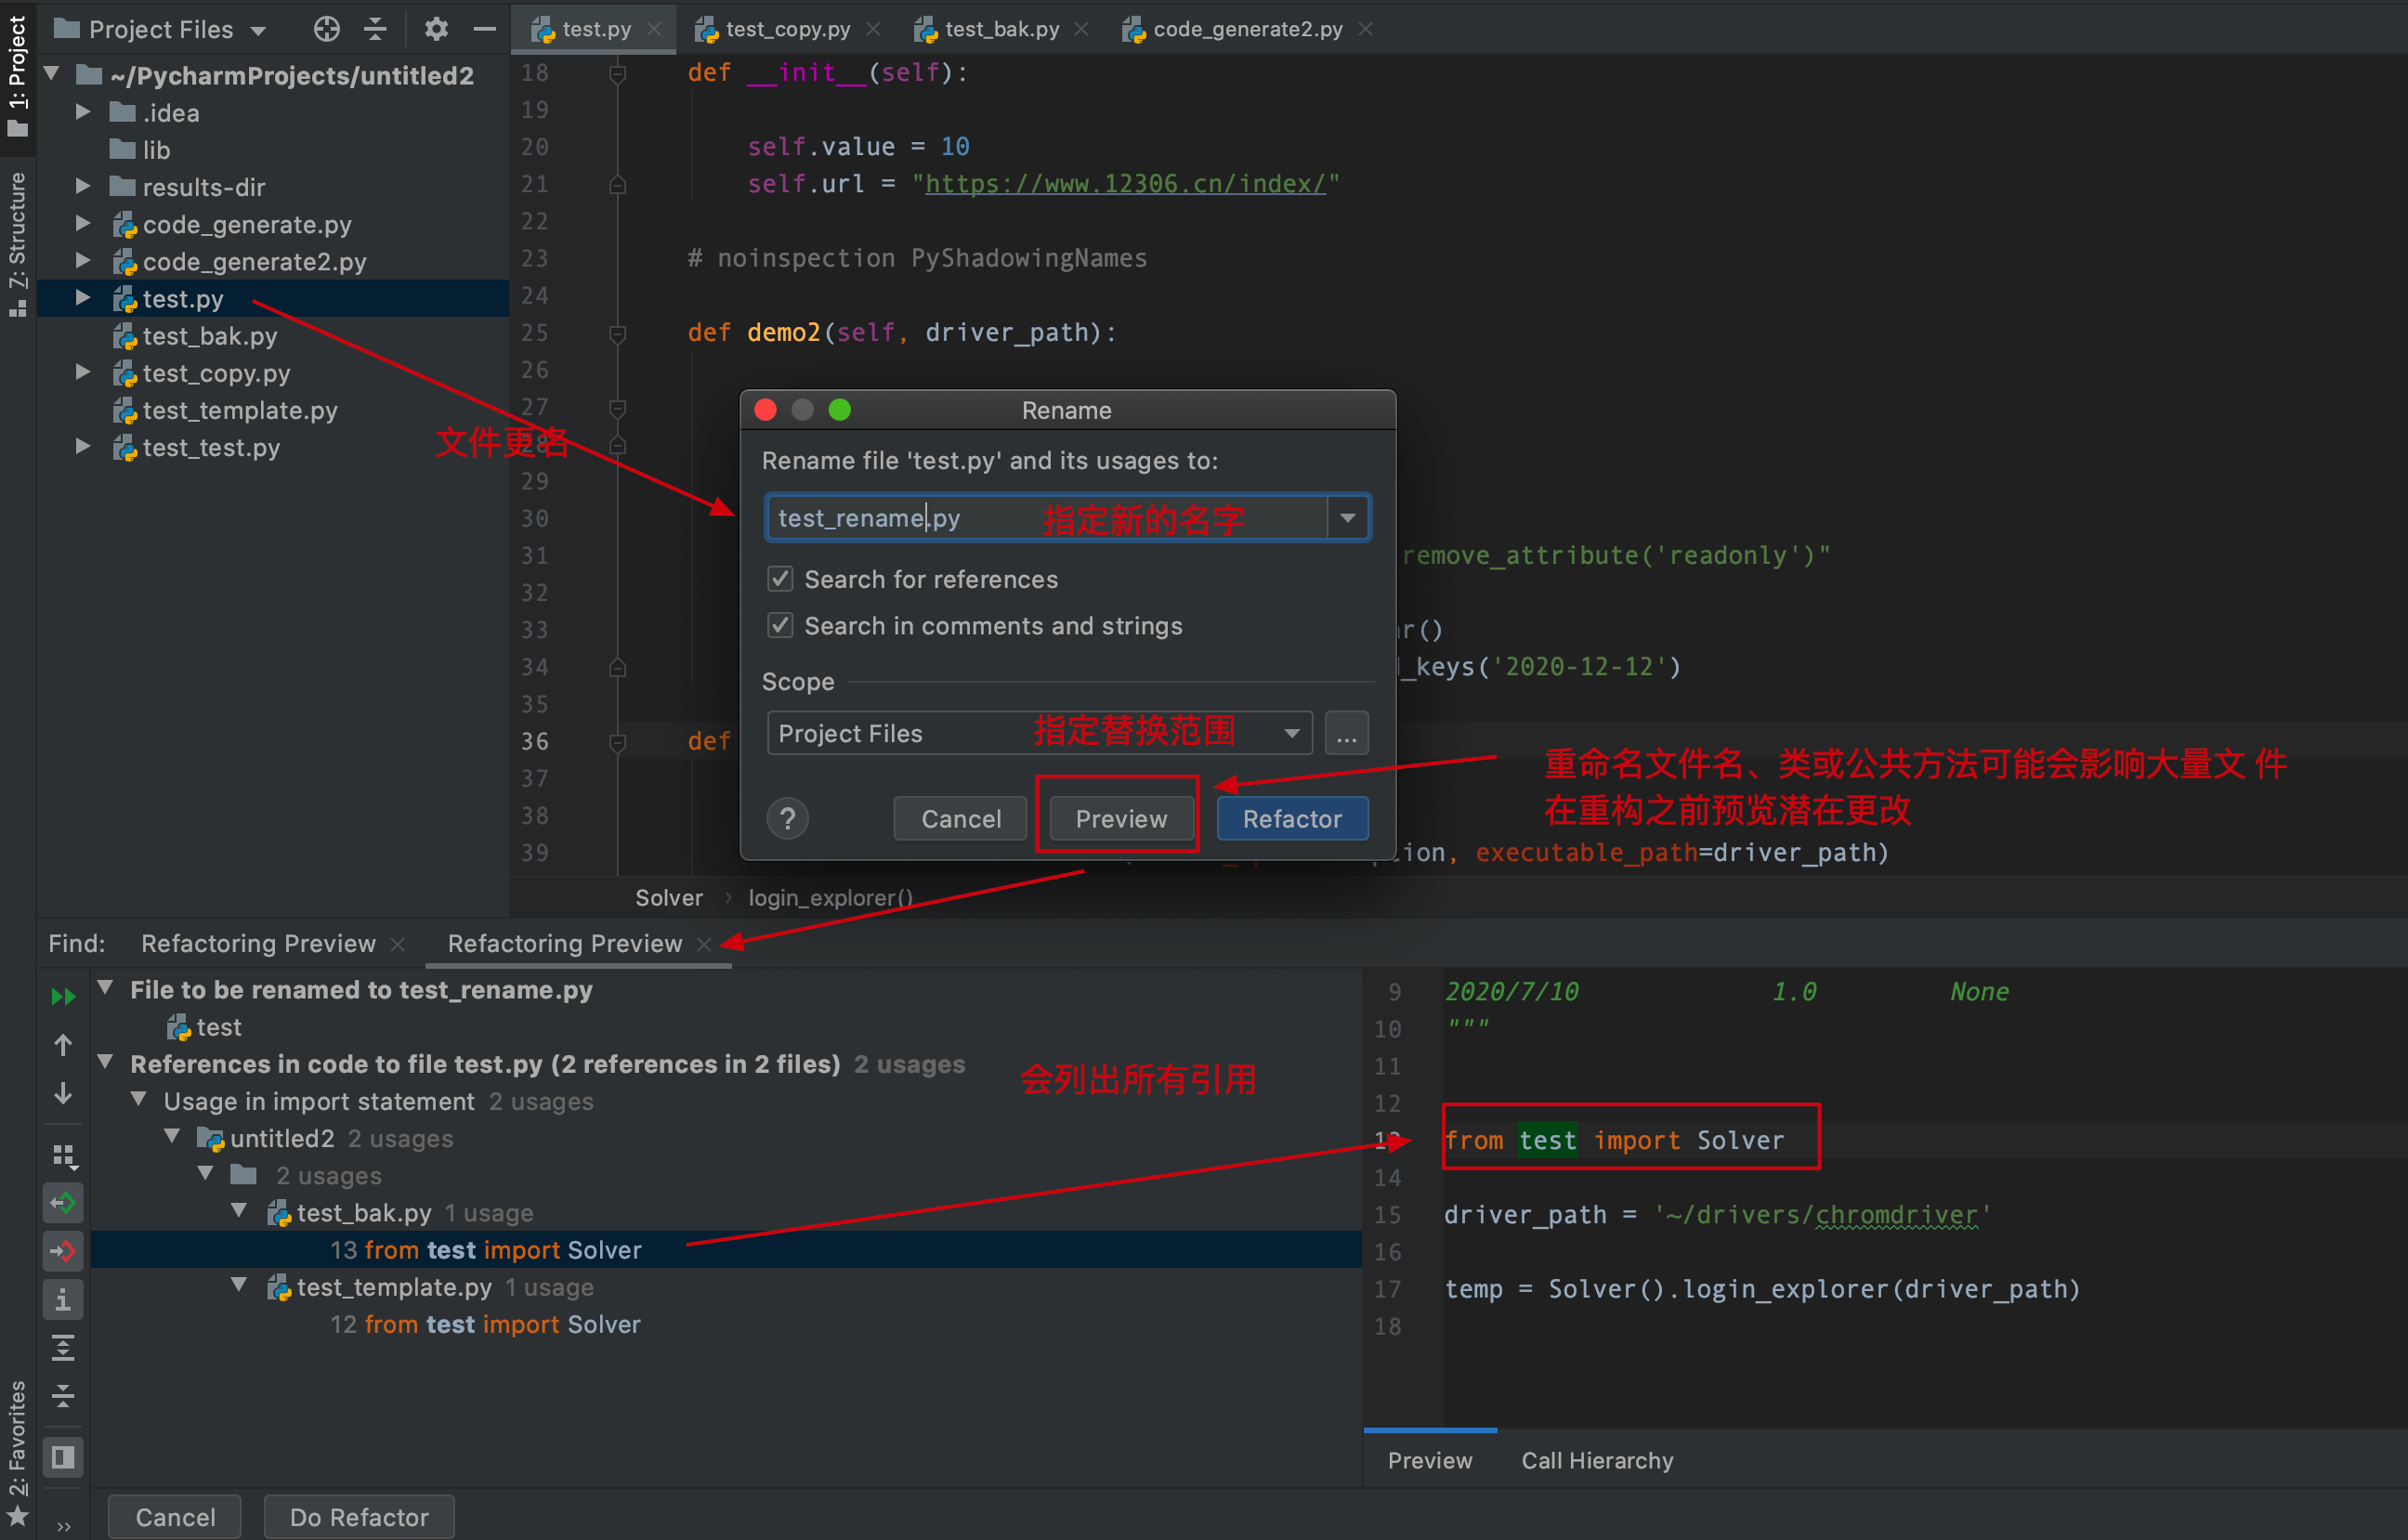Open the 1: Project tool window

pyautogui.click(x=17, y=75)
